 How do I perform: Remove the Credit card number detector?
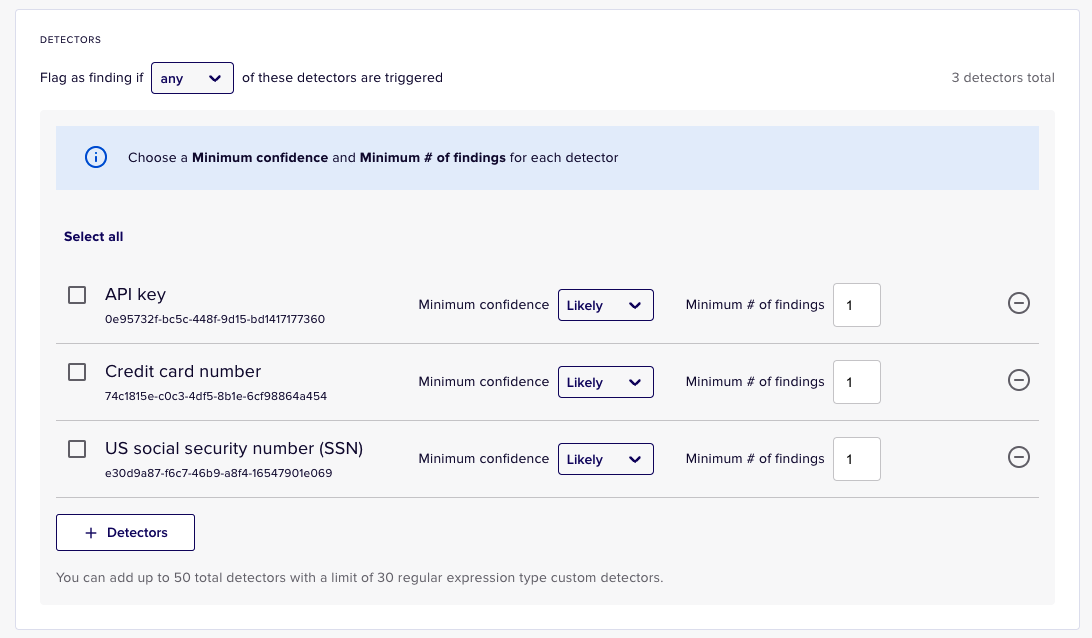[1018, 380]
